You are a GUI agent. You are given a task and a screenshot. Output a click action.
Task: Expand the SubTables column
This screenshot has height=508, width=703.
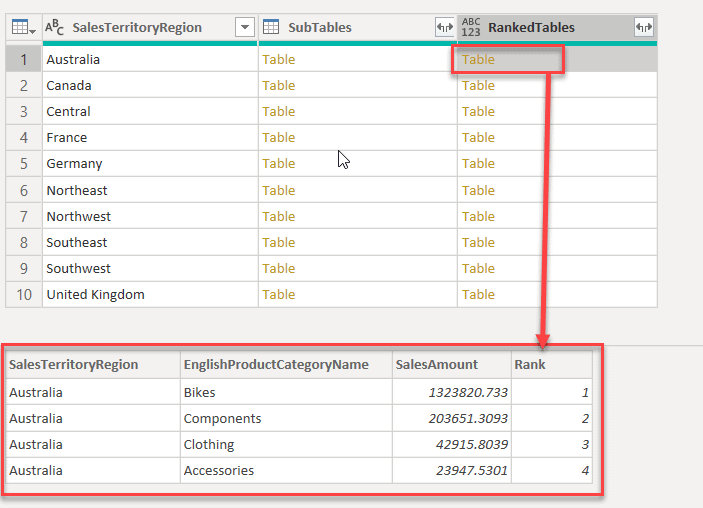[444, 28]
